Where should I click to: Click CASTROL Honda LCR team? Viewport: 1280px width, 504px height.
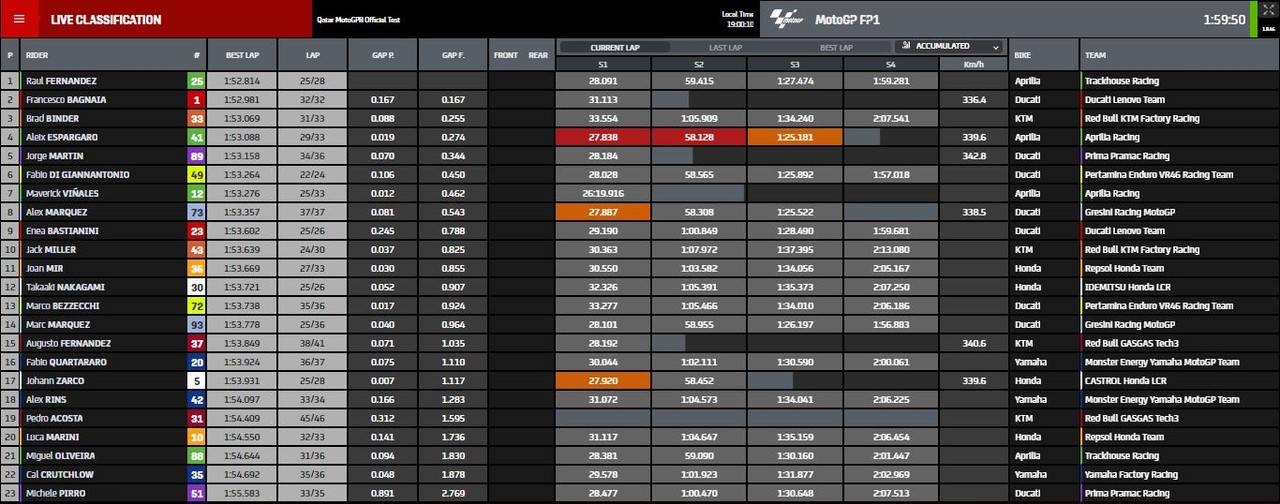(x=1125, y=381)
